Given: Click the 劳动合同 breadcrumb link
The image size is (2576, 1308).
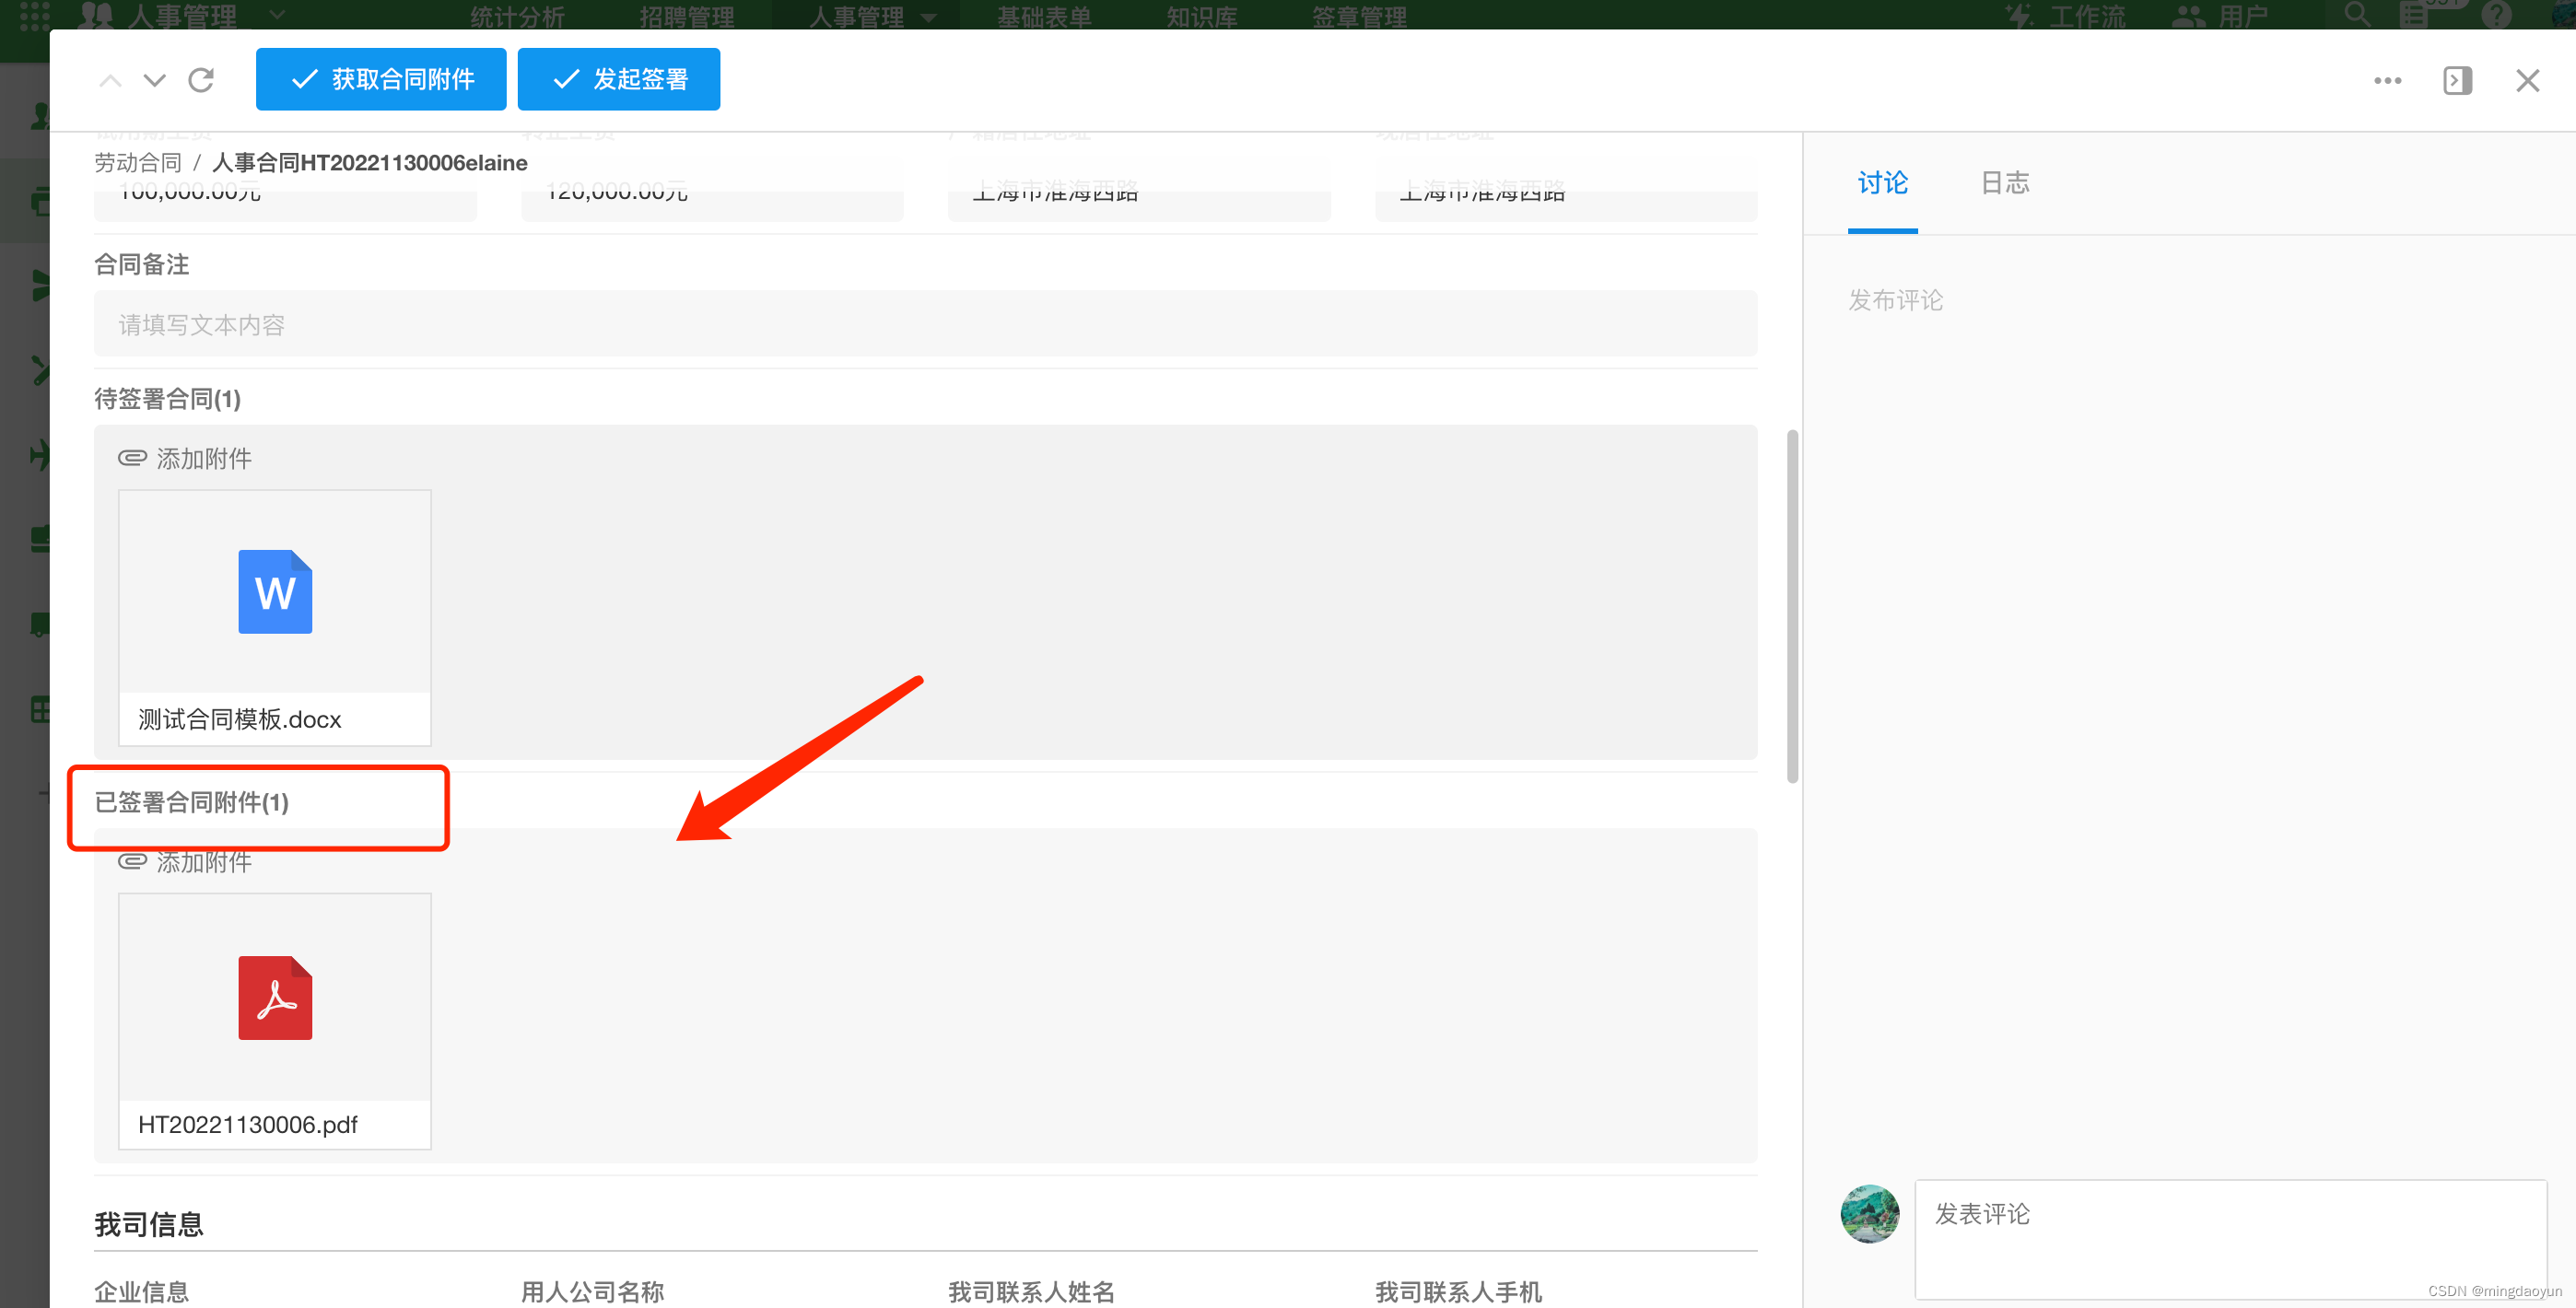Looking at the screenshot, I should [x=138, y=163].
